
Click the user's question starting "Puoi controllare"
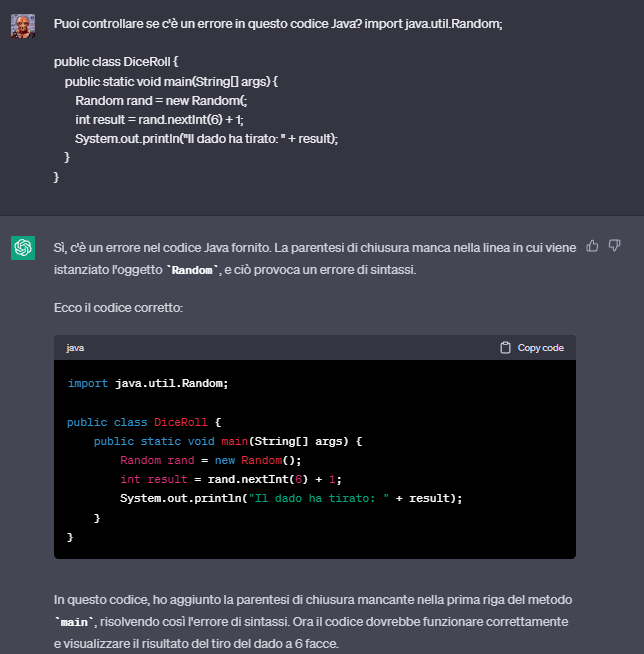(278, 22)
